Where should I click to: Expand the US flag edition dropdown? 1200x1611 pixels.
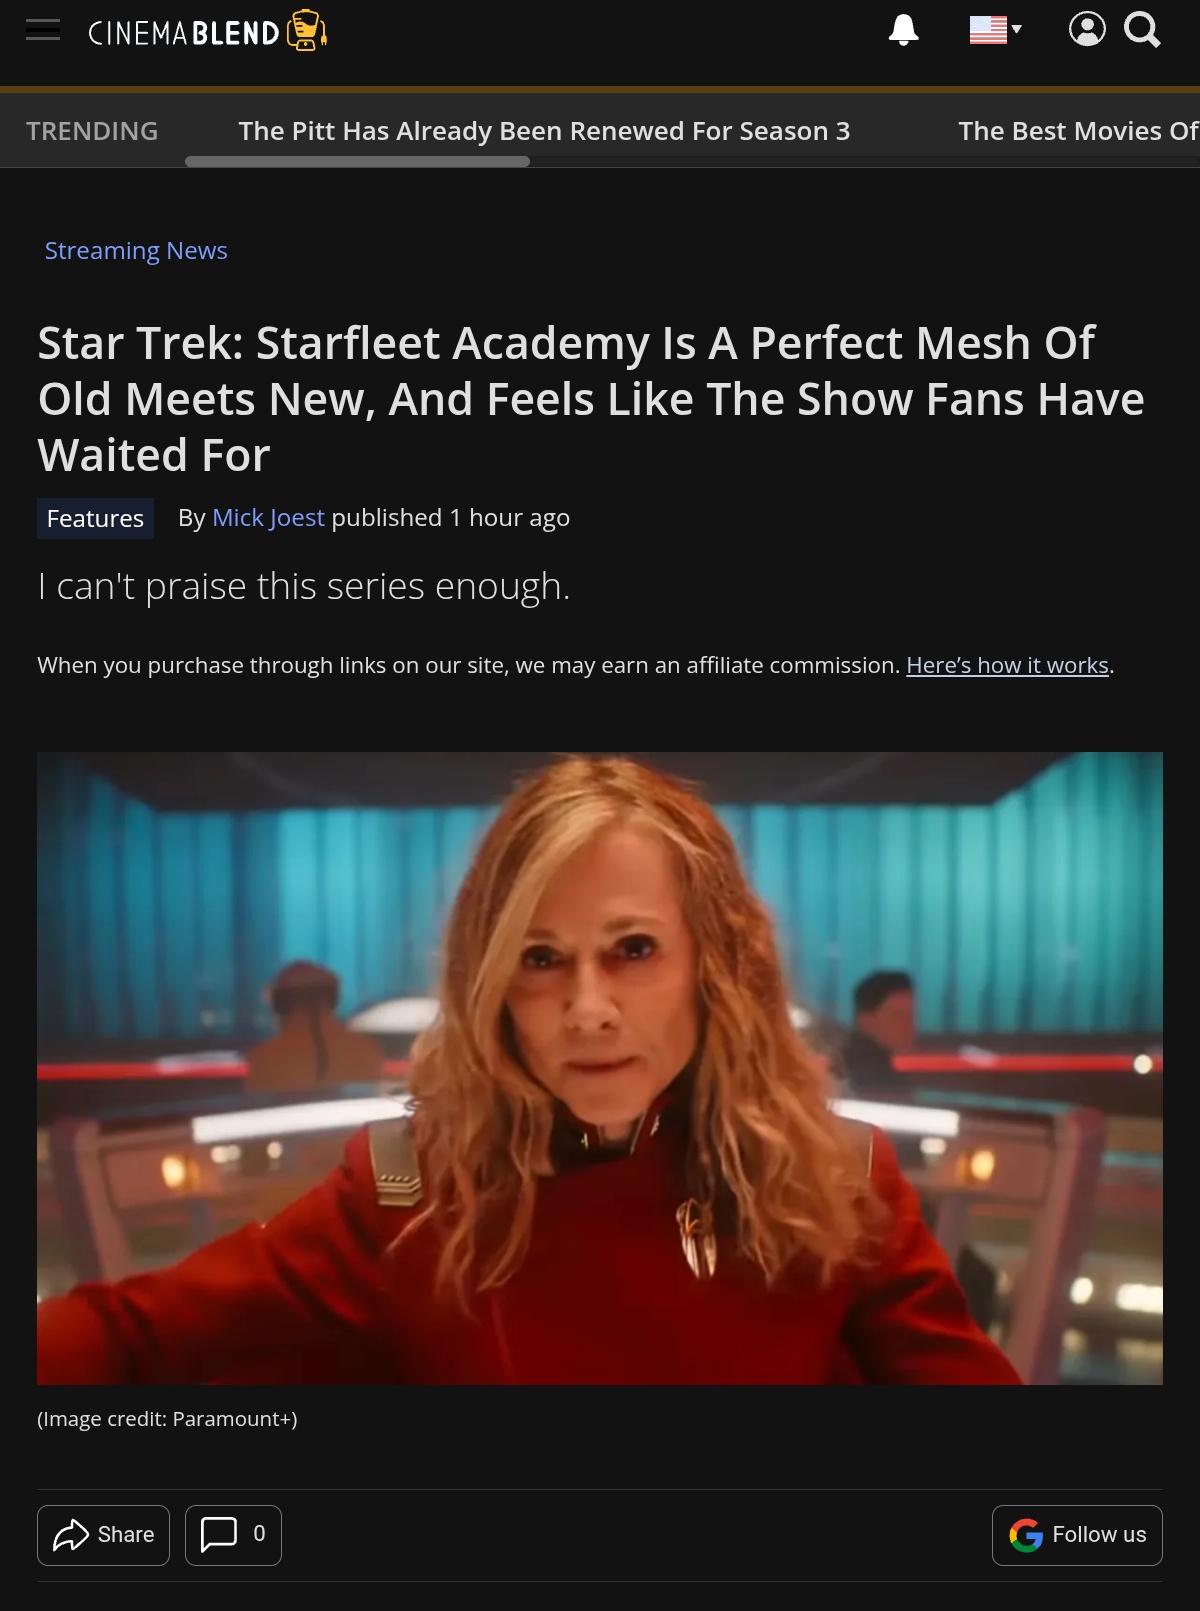pyautogui.click(x=995, y=30)
